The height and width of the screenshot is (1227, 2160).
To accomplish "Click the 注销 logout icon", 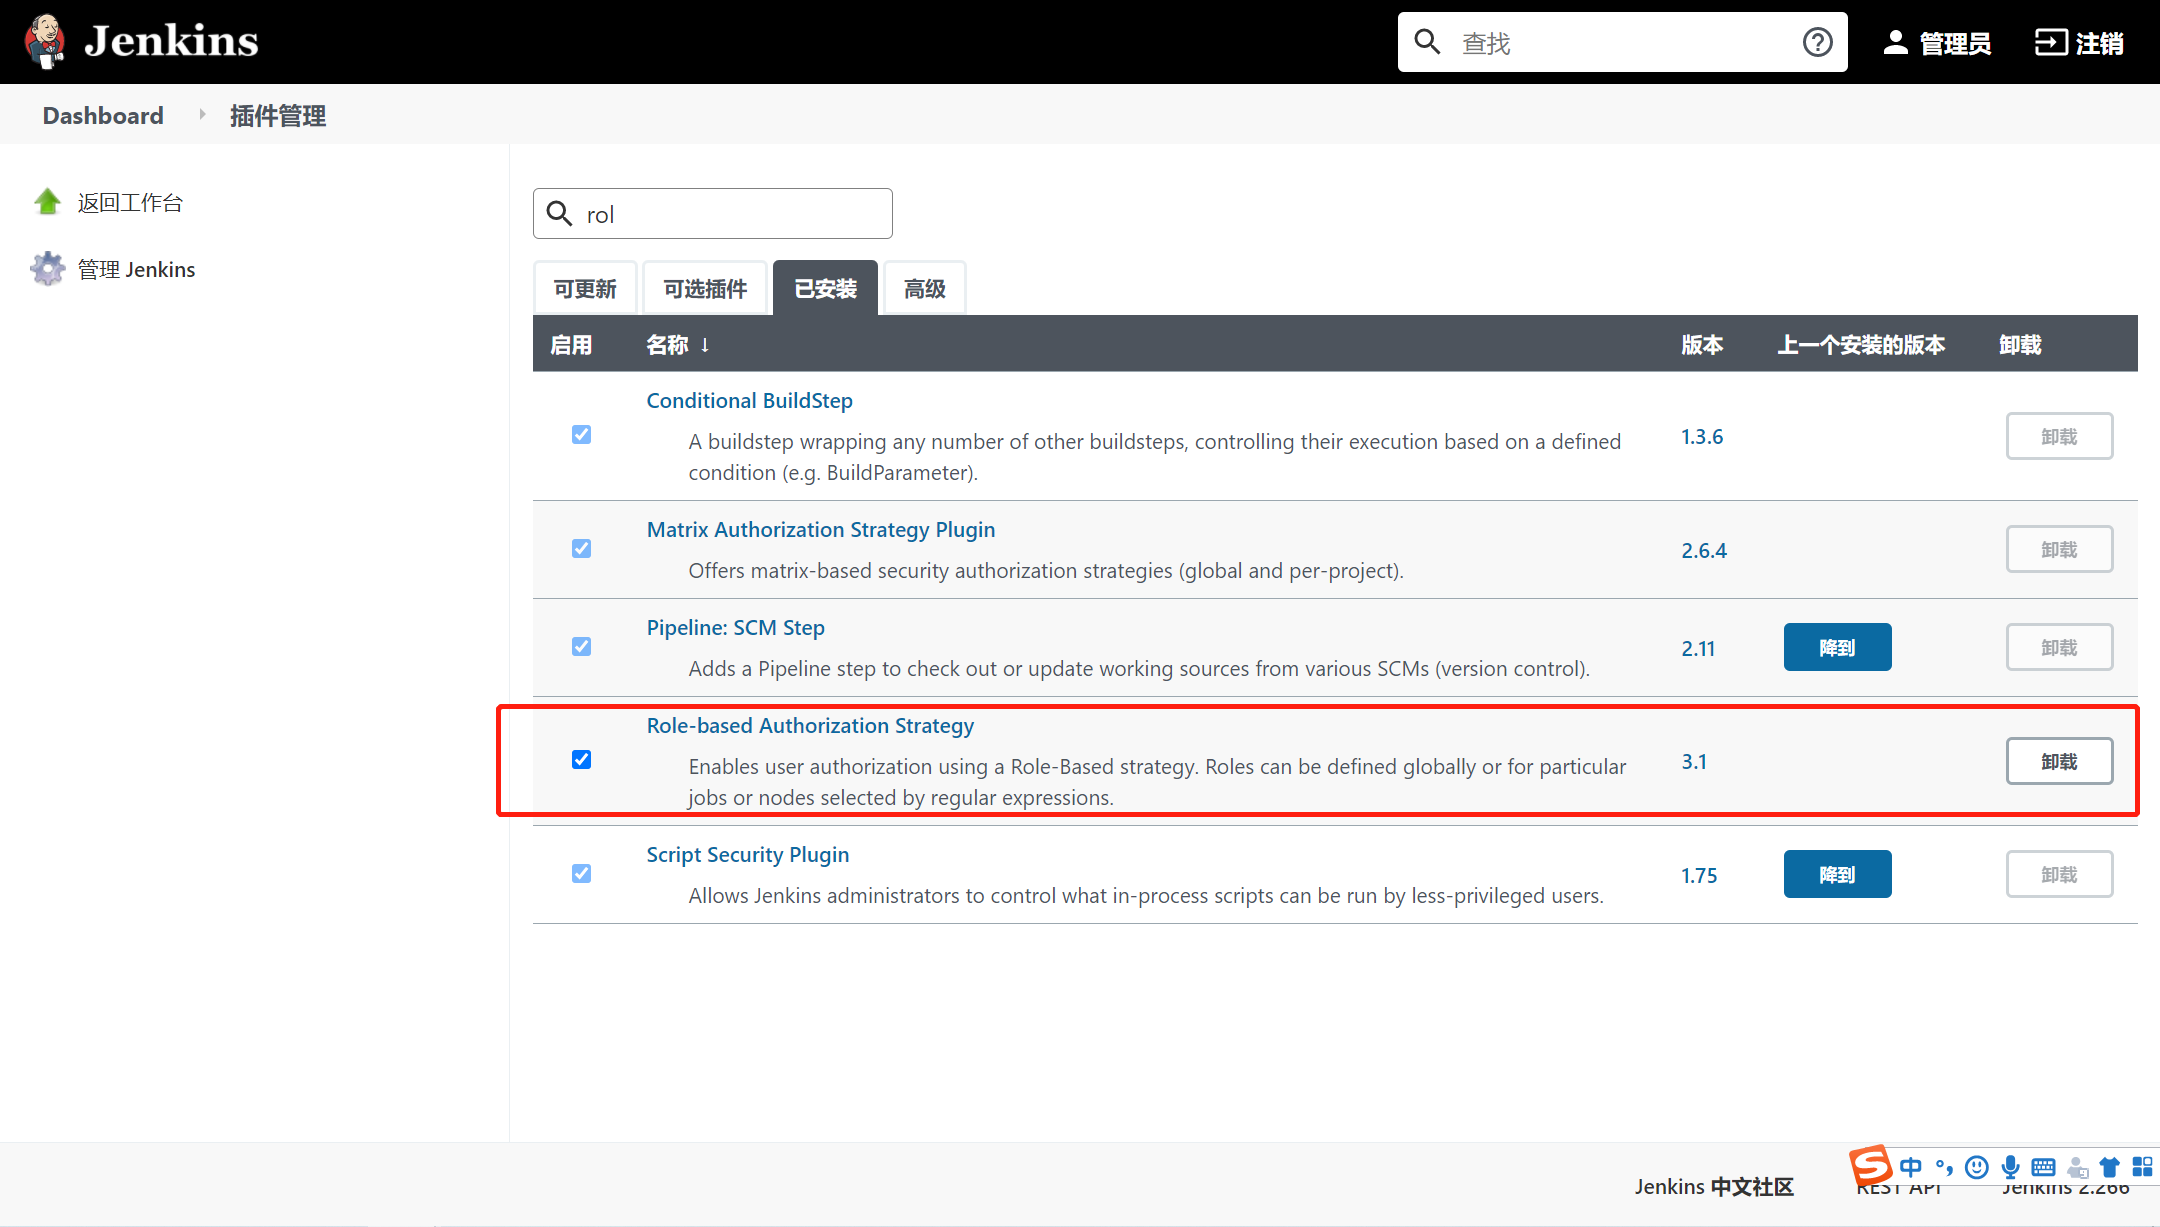I will [2052, 41].
